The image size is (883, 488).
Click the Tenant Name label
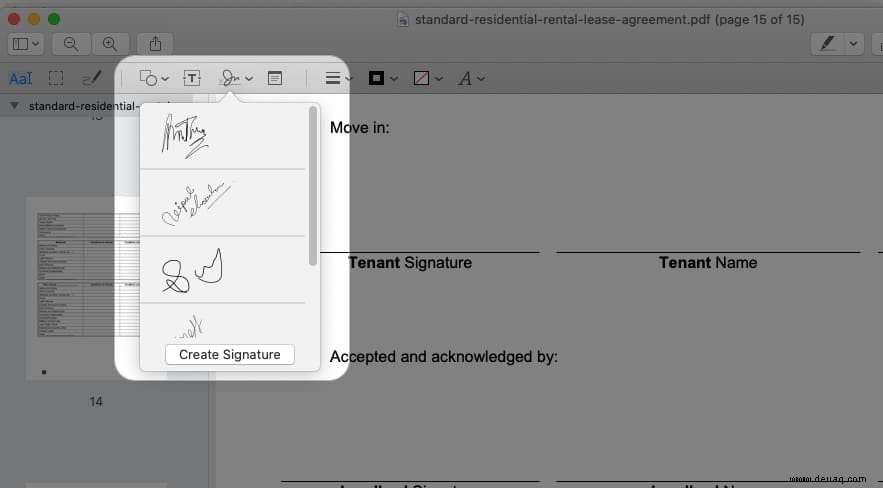[x=708, y=263]
